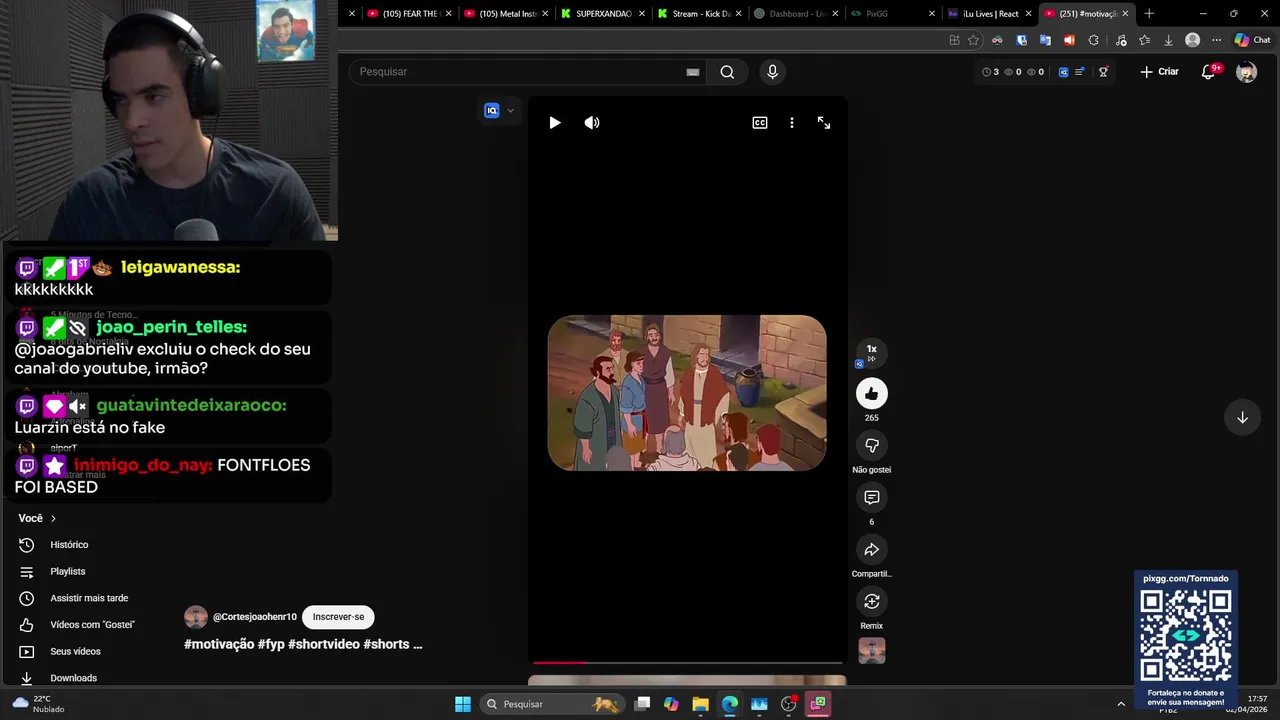Screen dimensions: 1280x720
Task: Share the short via Compartilhar
Action: click(871, 549)
